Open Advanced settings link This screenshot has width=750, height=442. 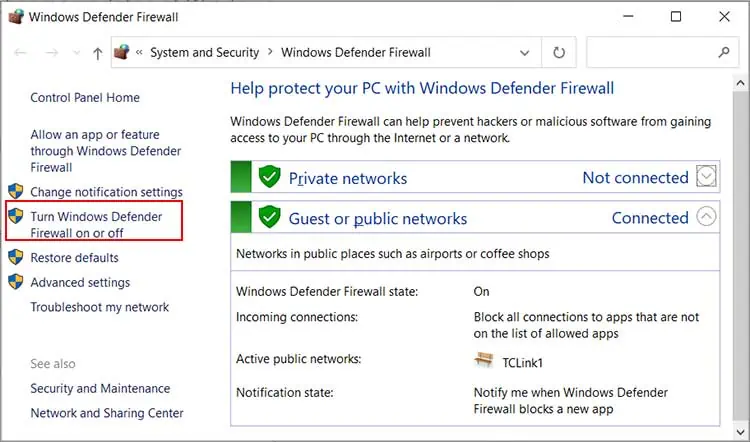pos(80,282)
